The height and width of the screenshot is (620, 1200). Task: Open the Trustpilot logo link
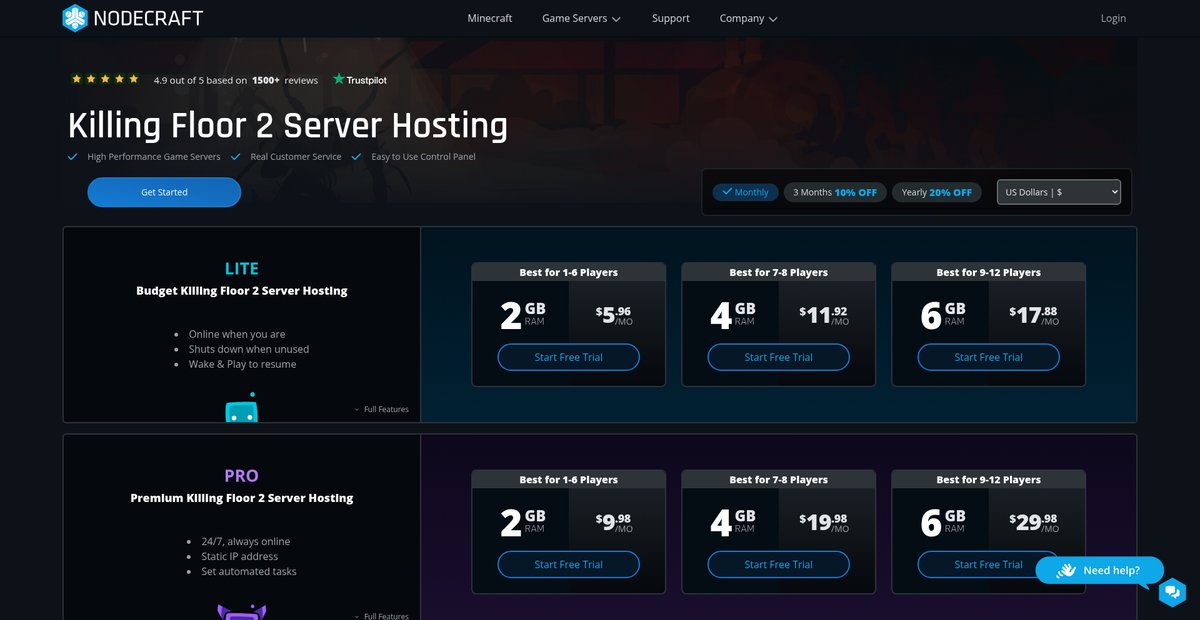[x=360, y=80]
